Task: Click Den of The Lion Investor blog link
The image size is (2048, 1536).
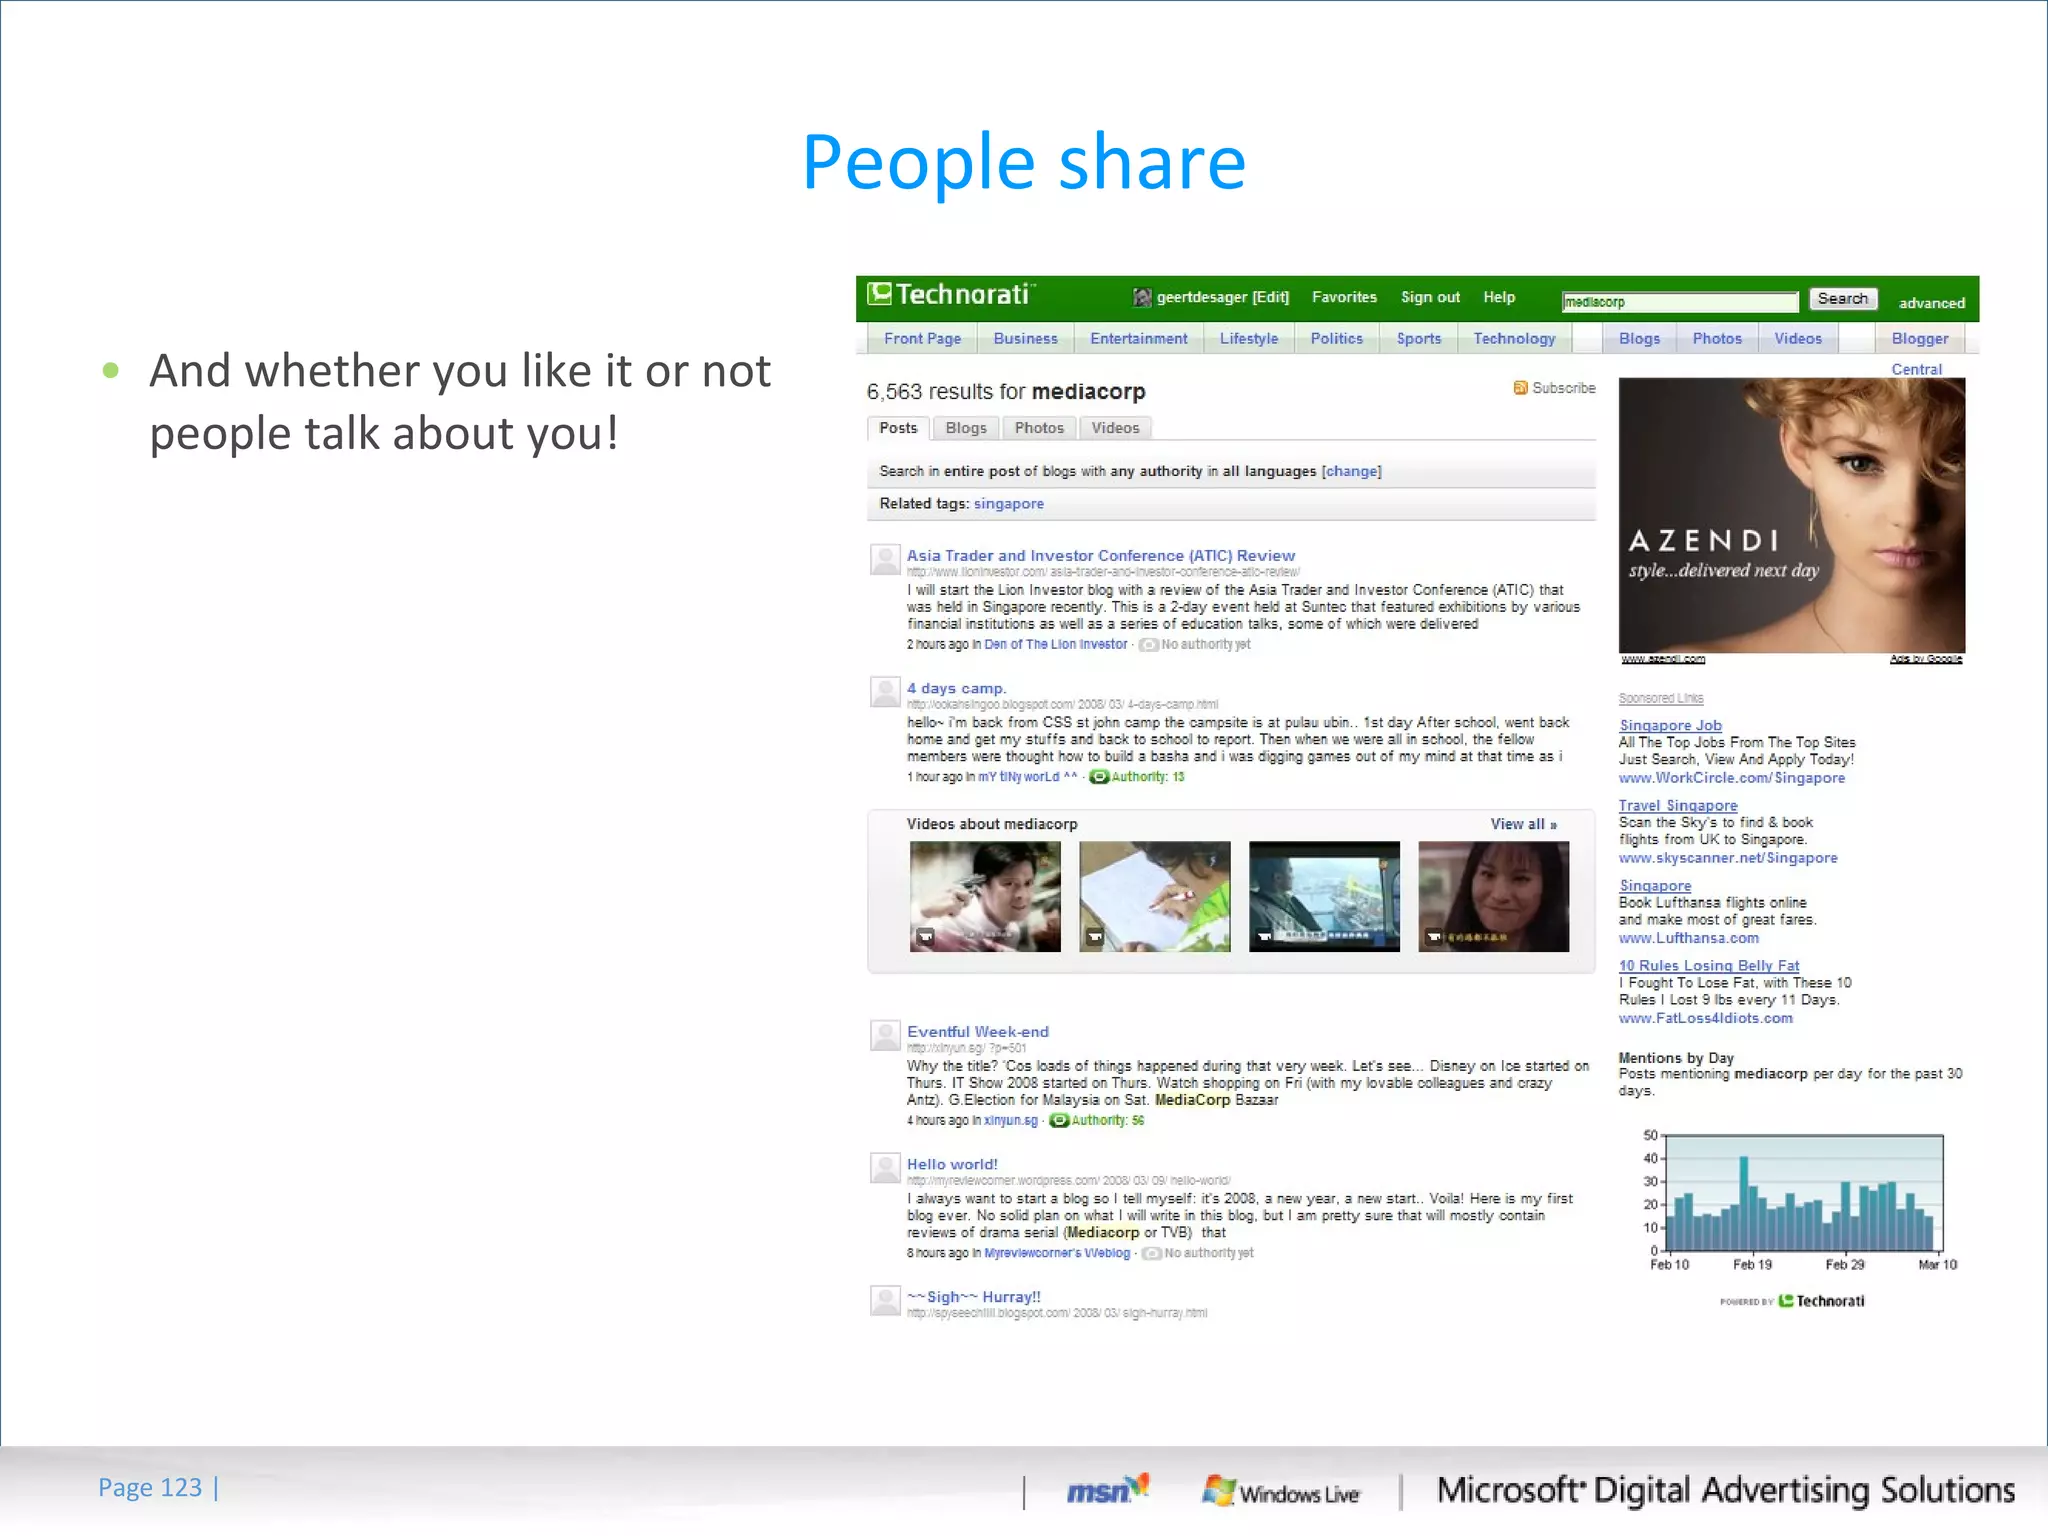Action: coord(1055,644)
